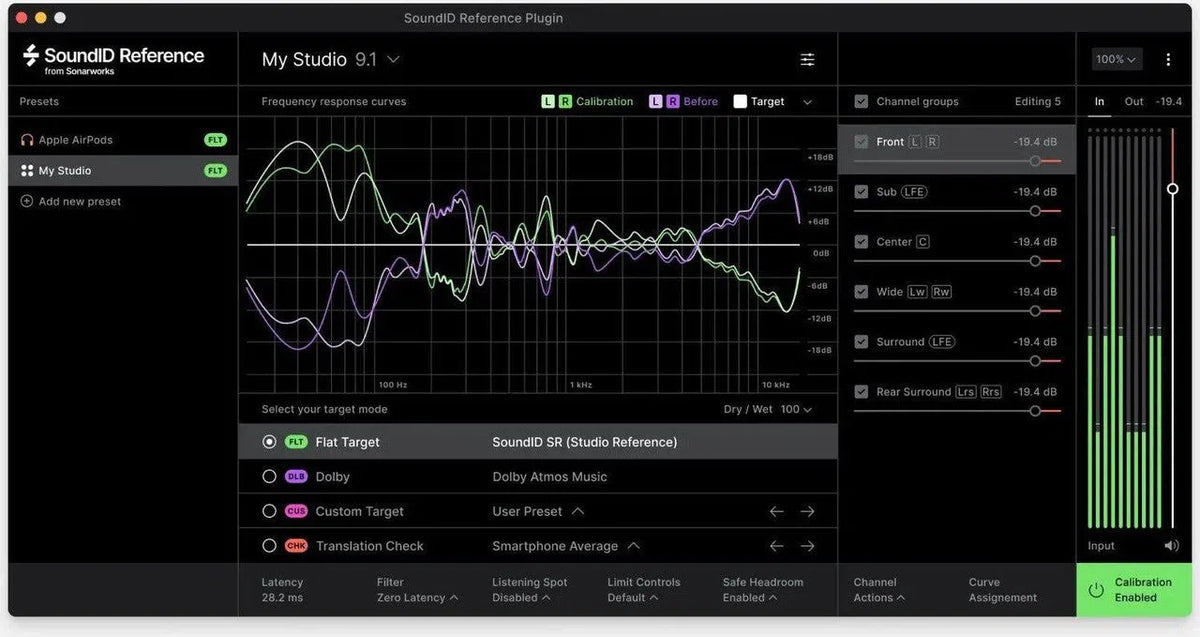Toggle the Front channel group checkbox
The image size is (1200, 637).
click(x=861, y=141)
